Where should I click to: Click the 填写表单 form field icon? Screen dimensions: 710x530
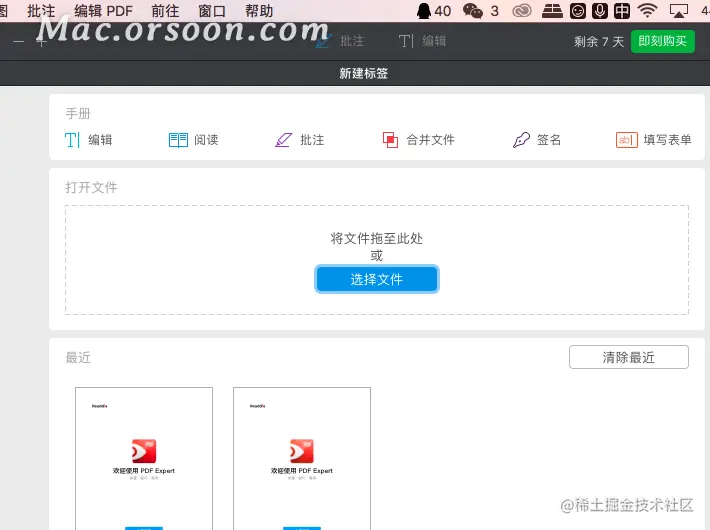point(627,140)
